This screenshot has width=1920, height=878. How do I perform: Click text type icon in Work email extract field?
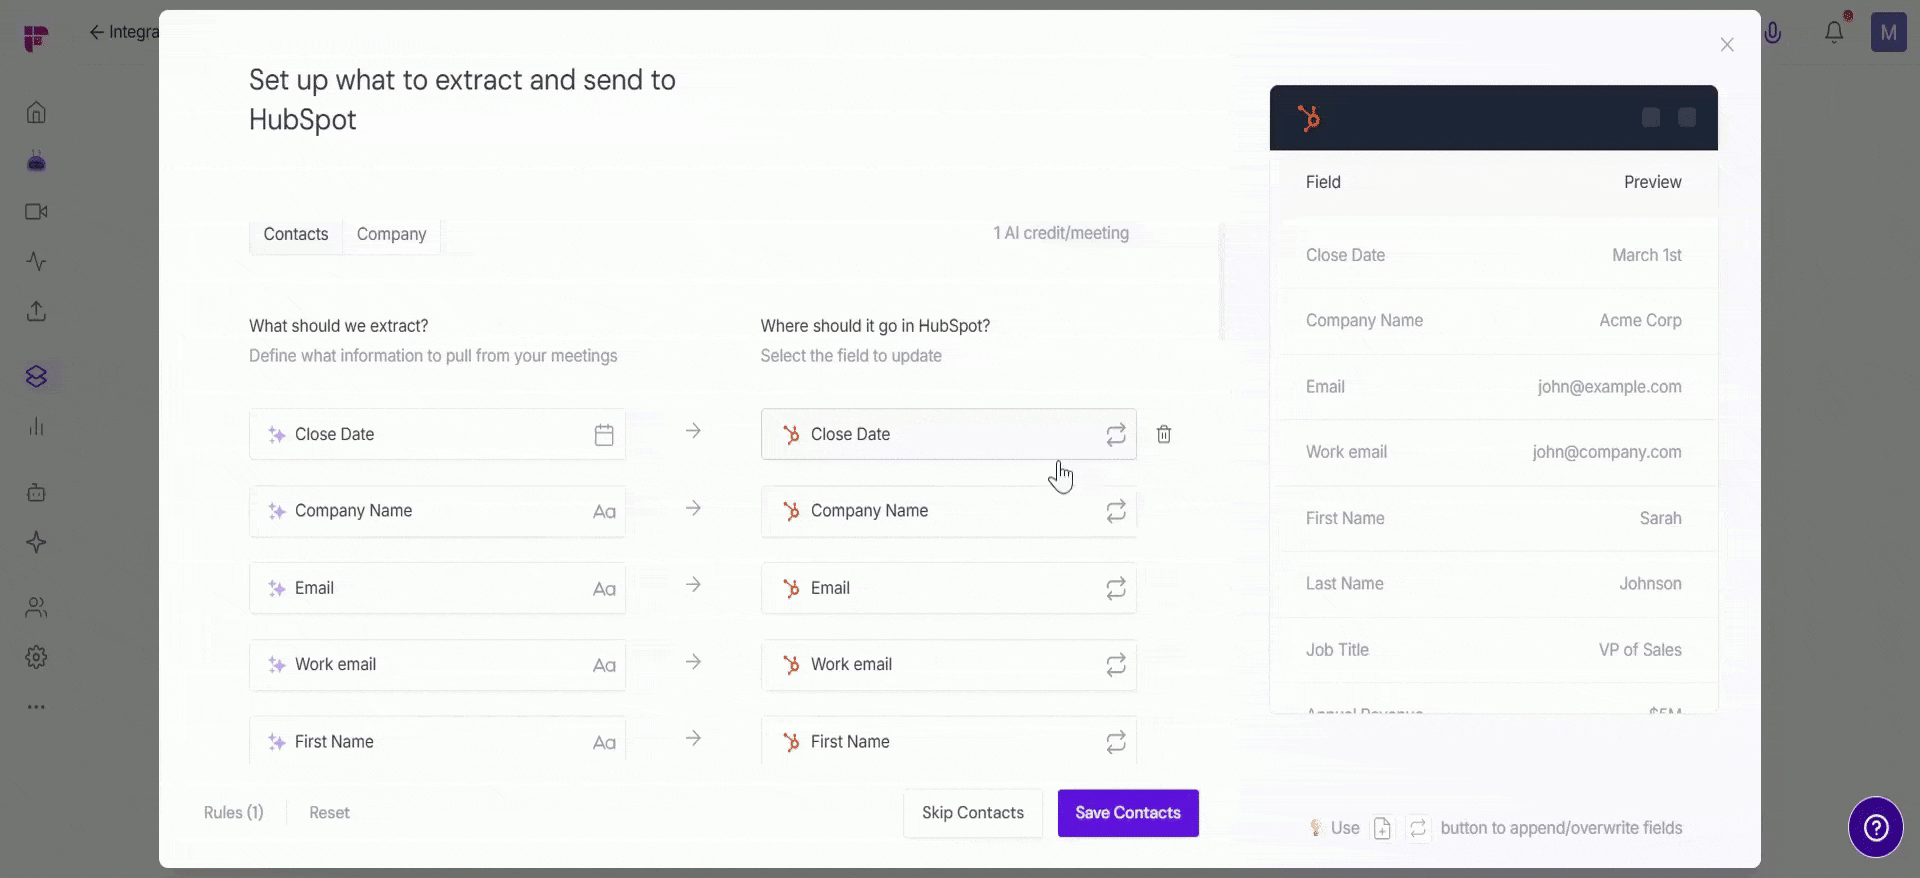[604, 666]
